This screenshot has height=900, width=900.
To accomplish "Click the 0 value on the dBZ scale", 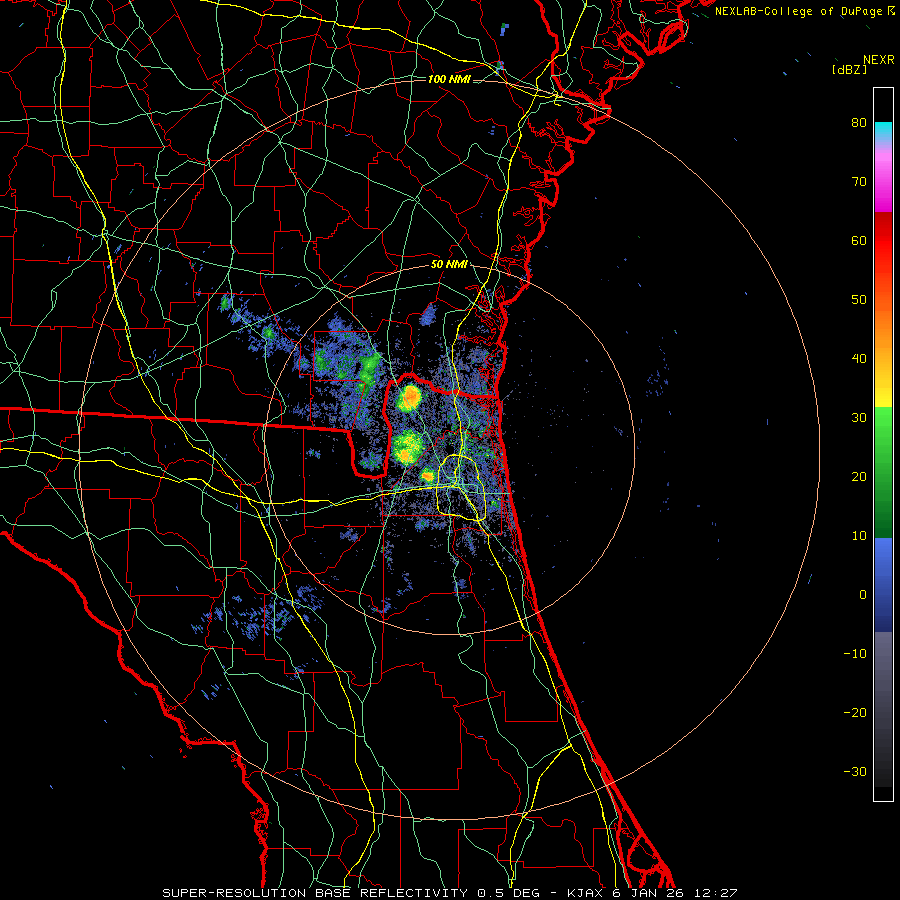I will click(x=863, y=595).
